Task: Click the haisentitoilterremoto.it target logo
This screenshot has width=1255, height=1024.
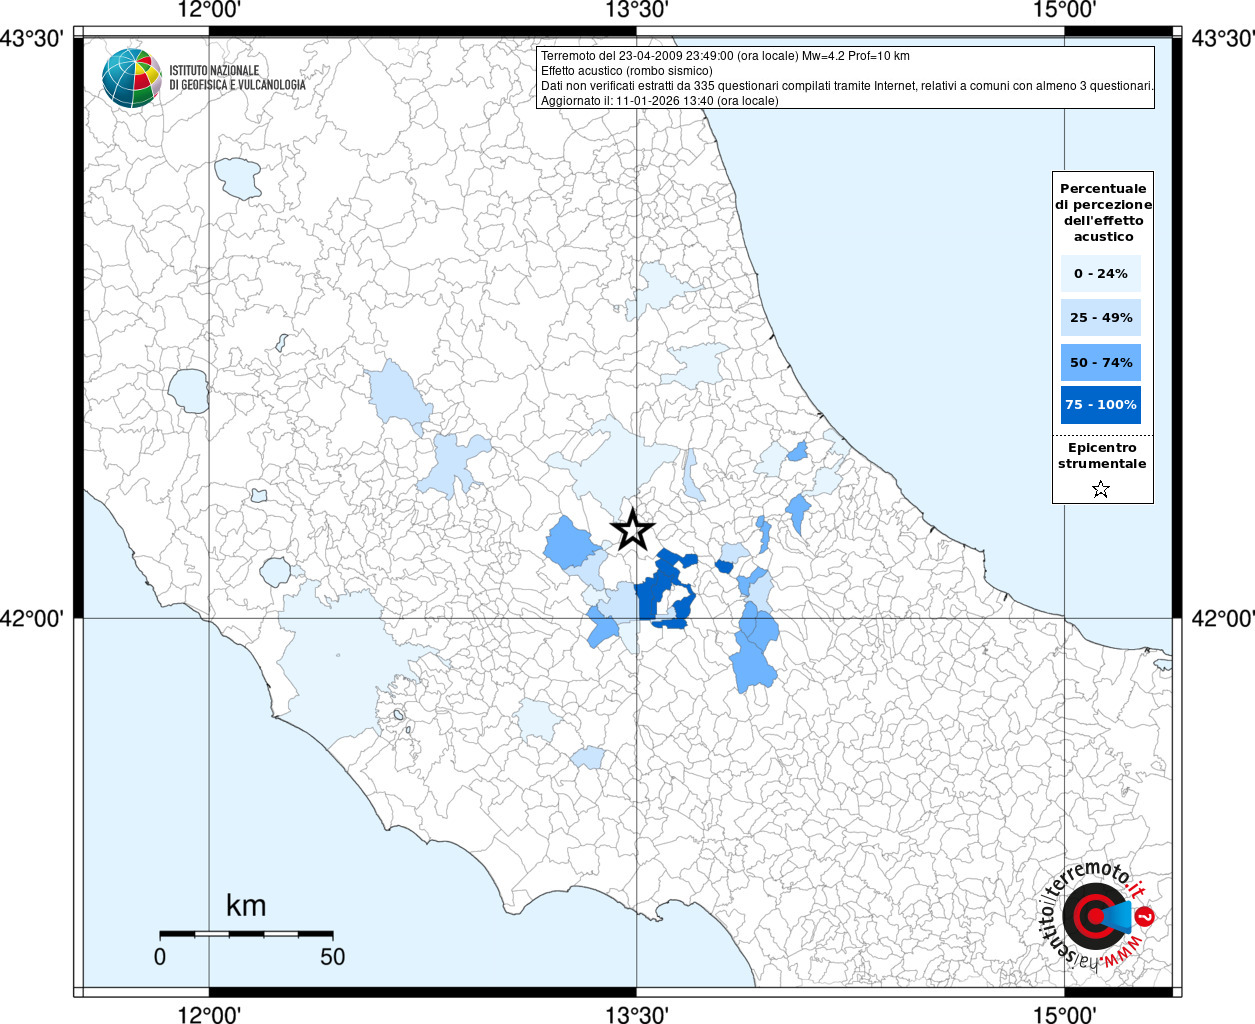Action: click(x=1097, y=914)
